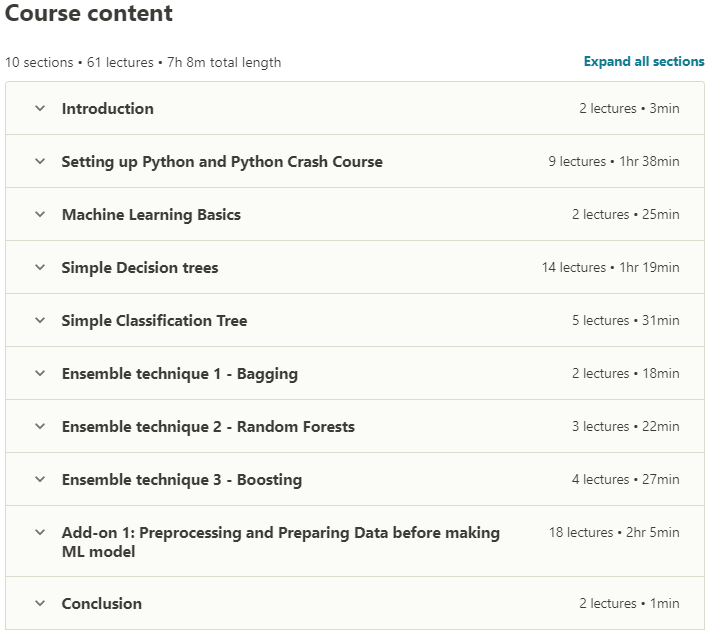This screenshot has width=708, height=634.
Task: Open chevron of Simple Classification Tree
Action: (40, 321)
